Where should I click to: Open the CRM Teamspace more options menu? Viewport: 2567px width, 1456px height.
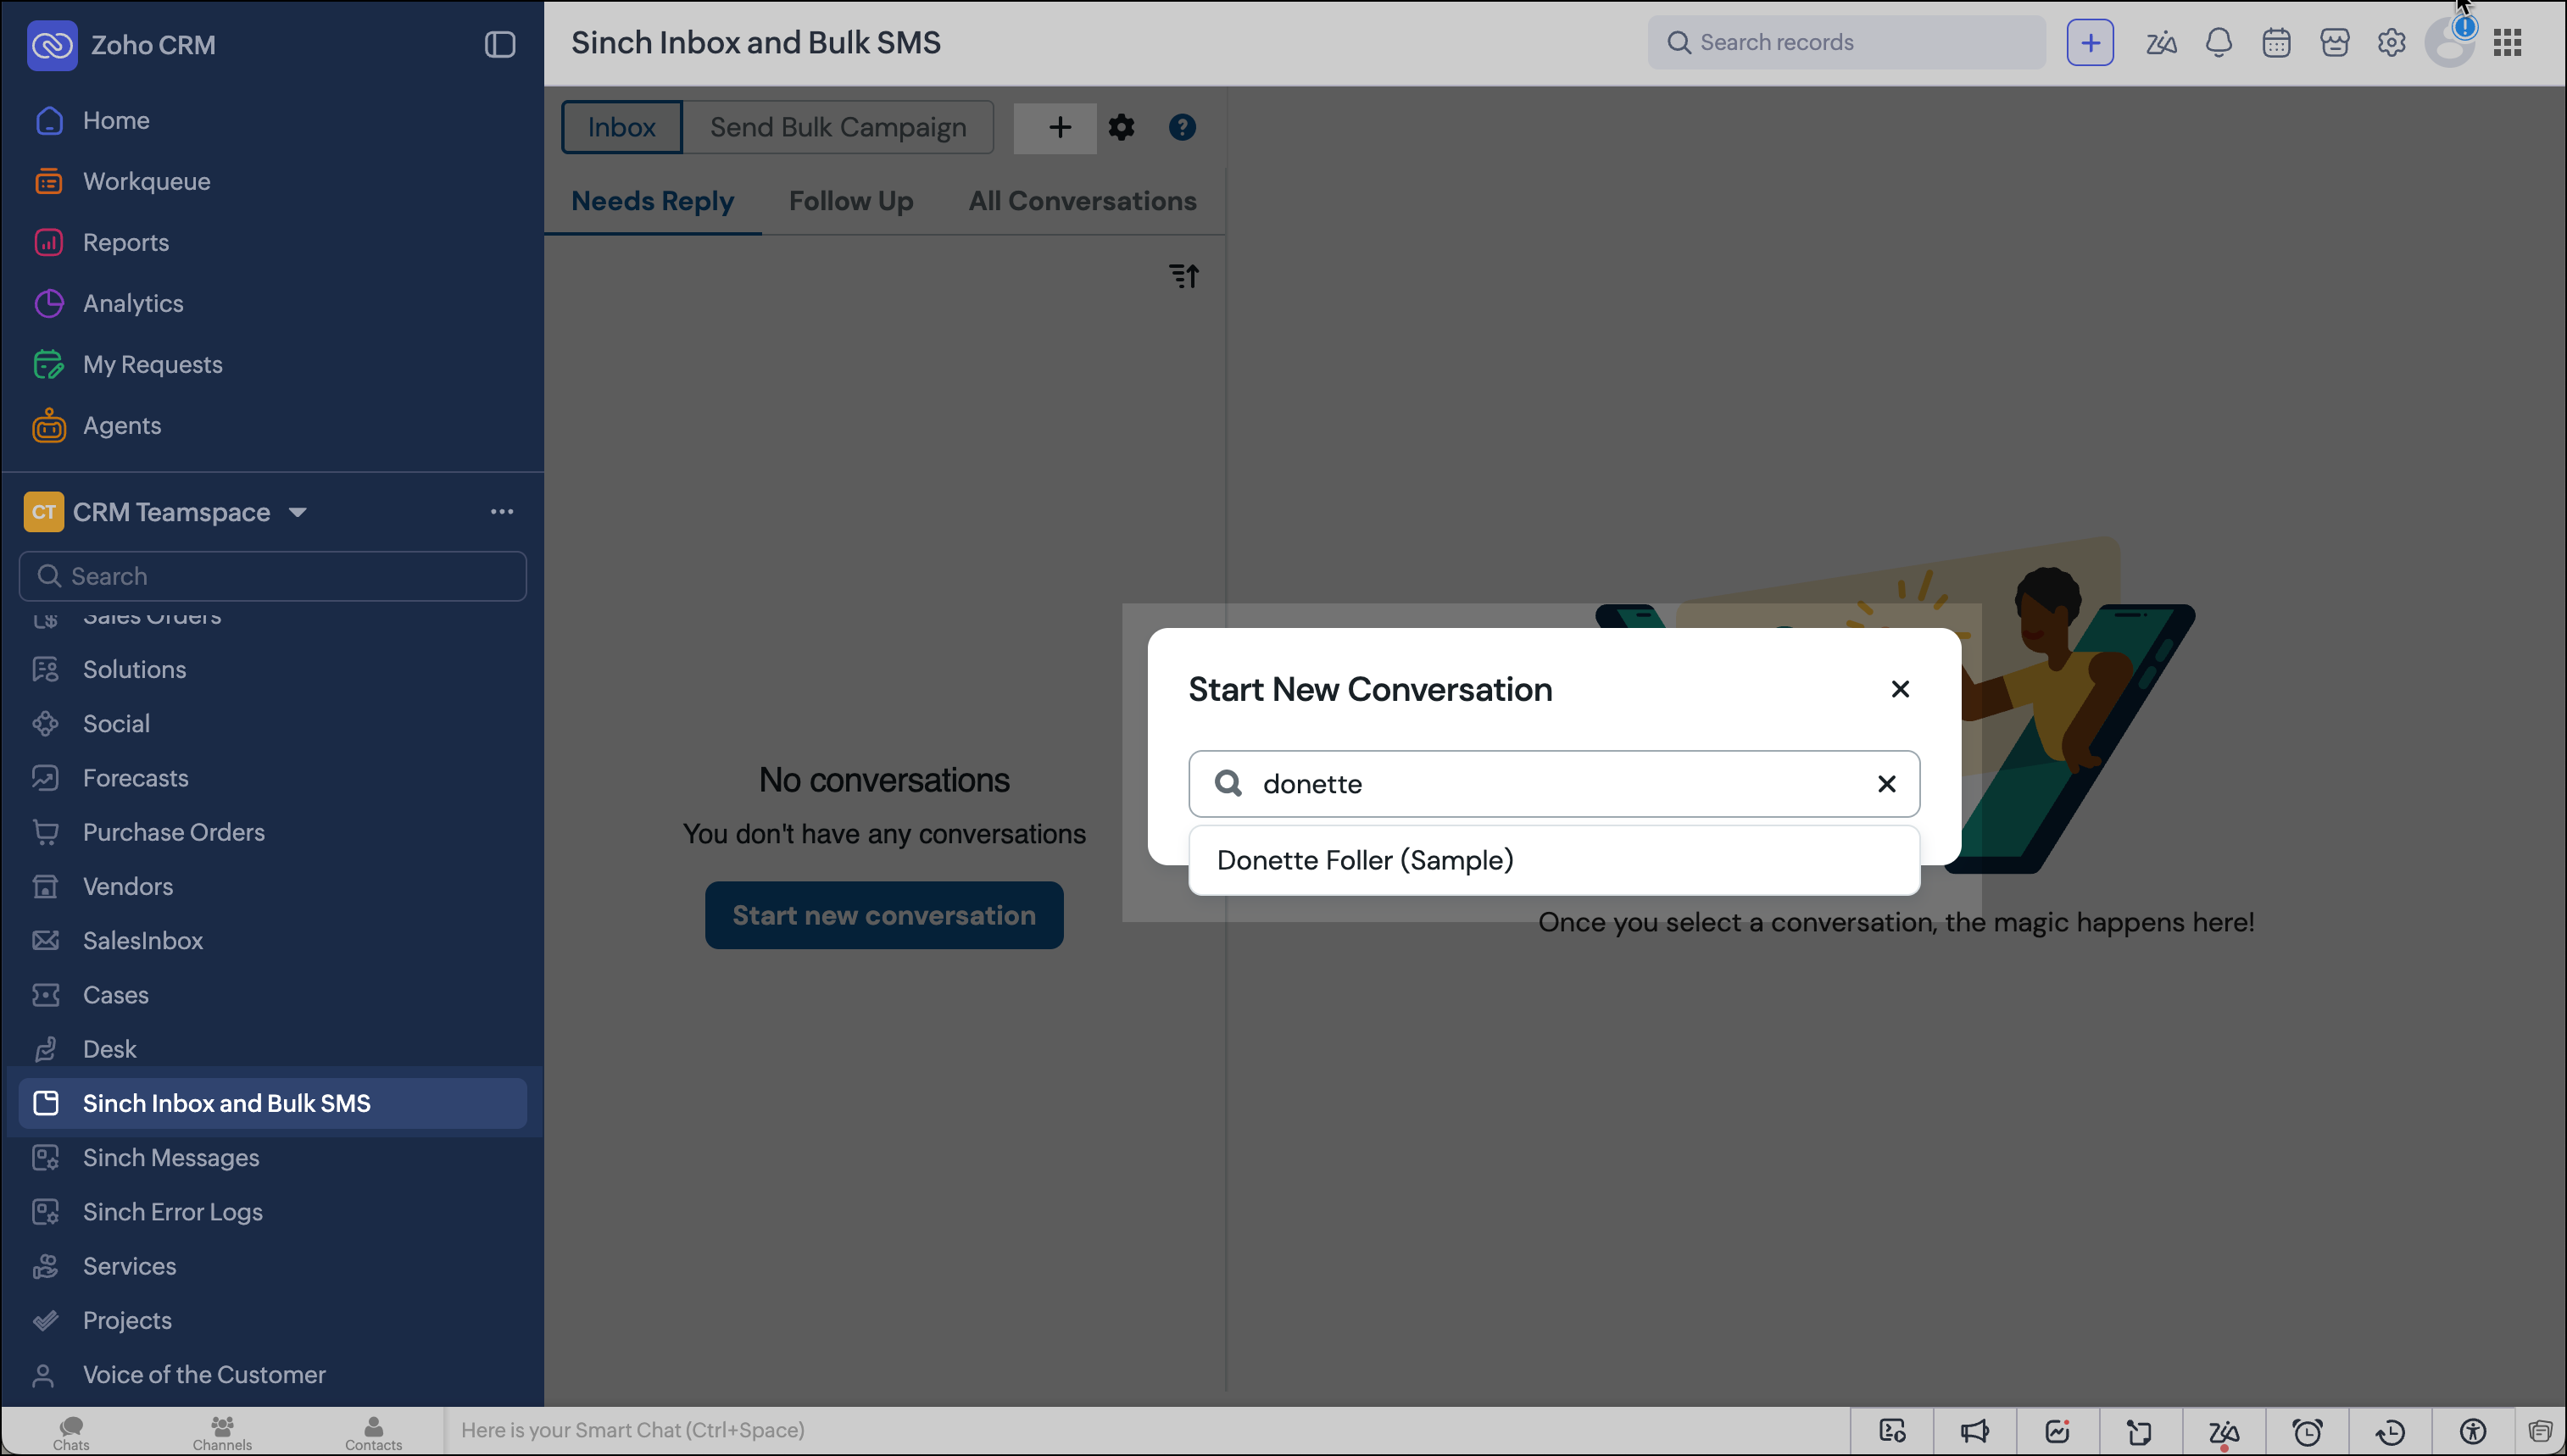tap(502, 512)
